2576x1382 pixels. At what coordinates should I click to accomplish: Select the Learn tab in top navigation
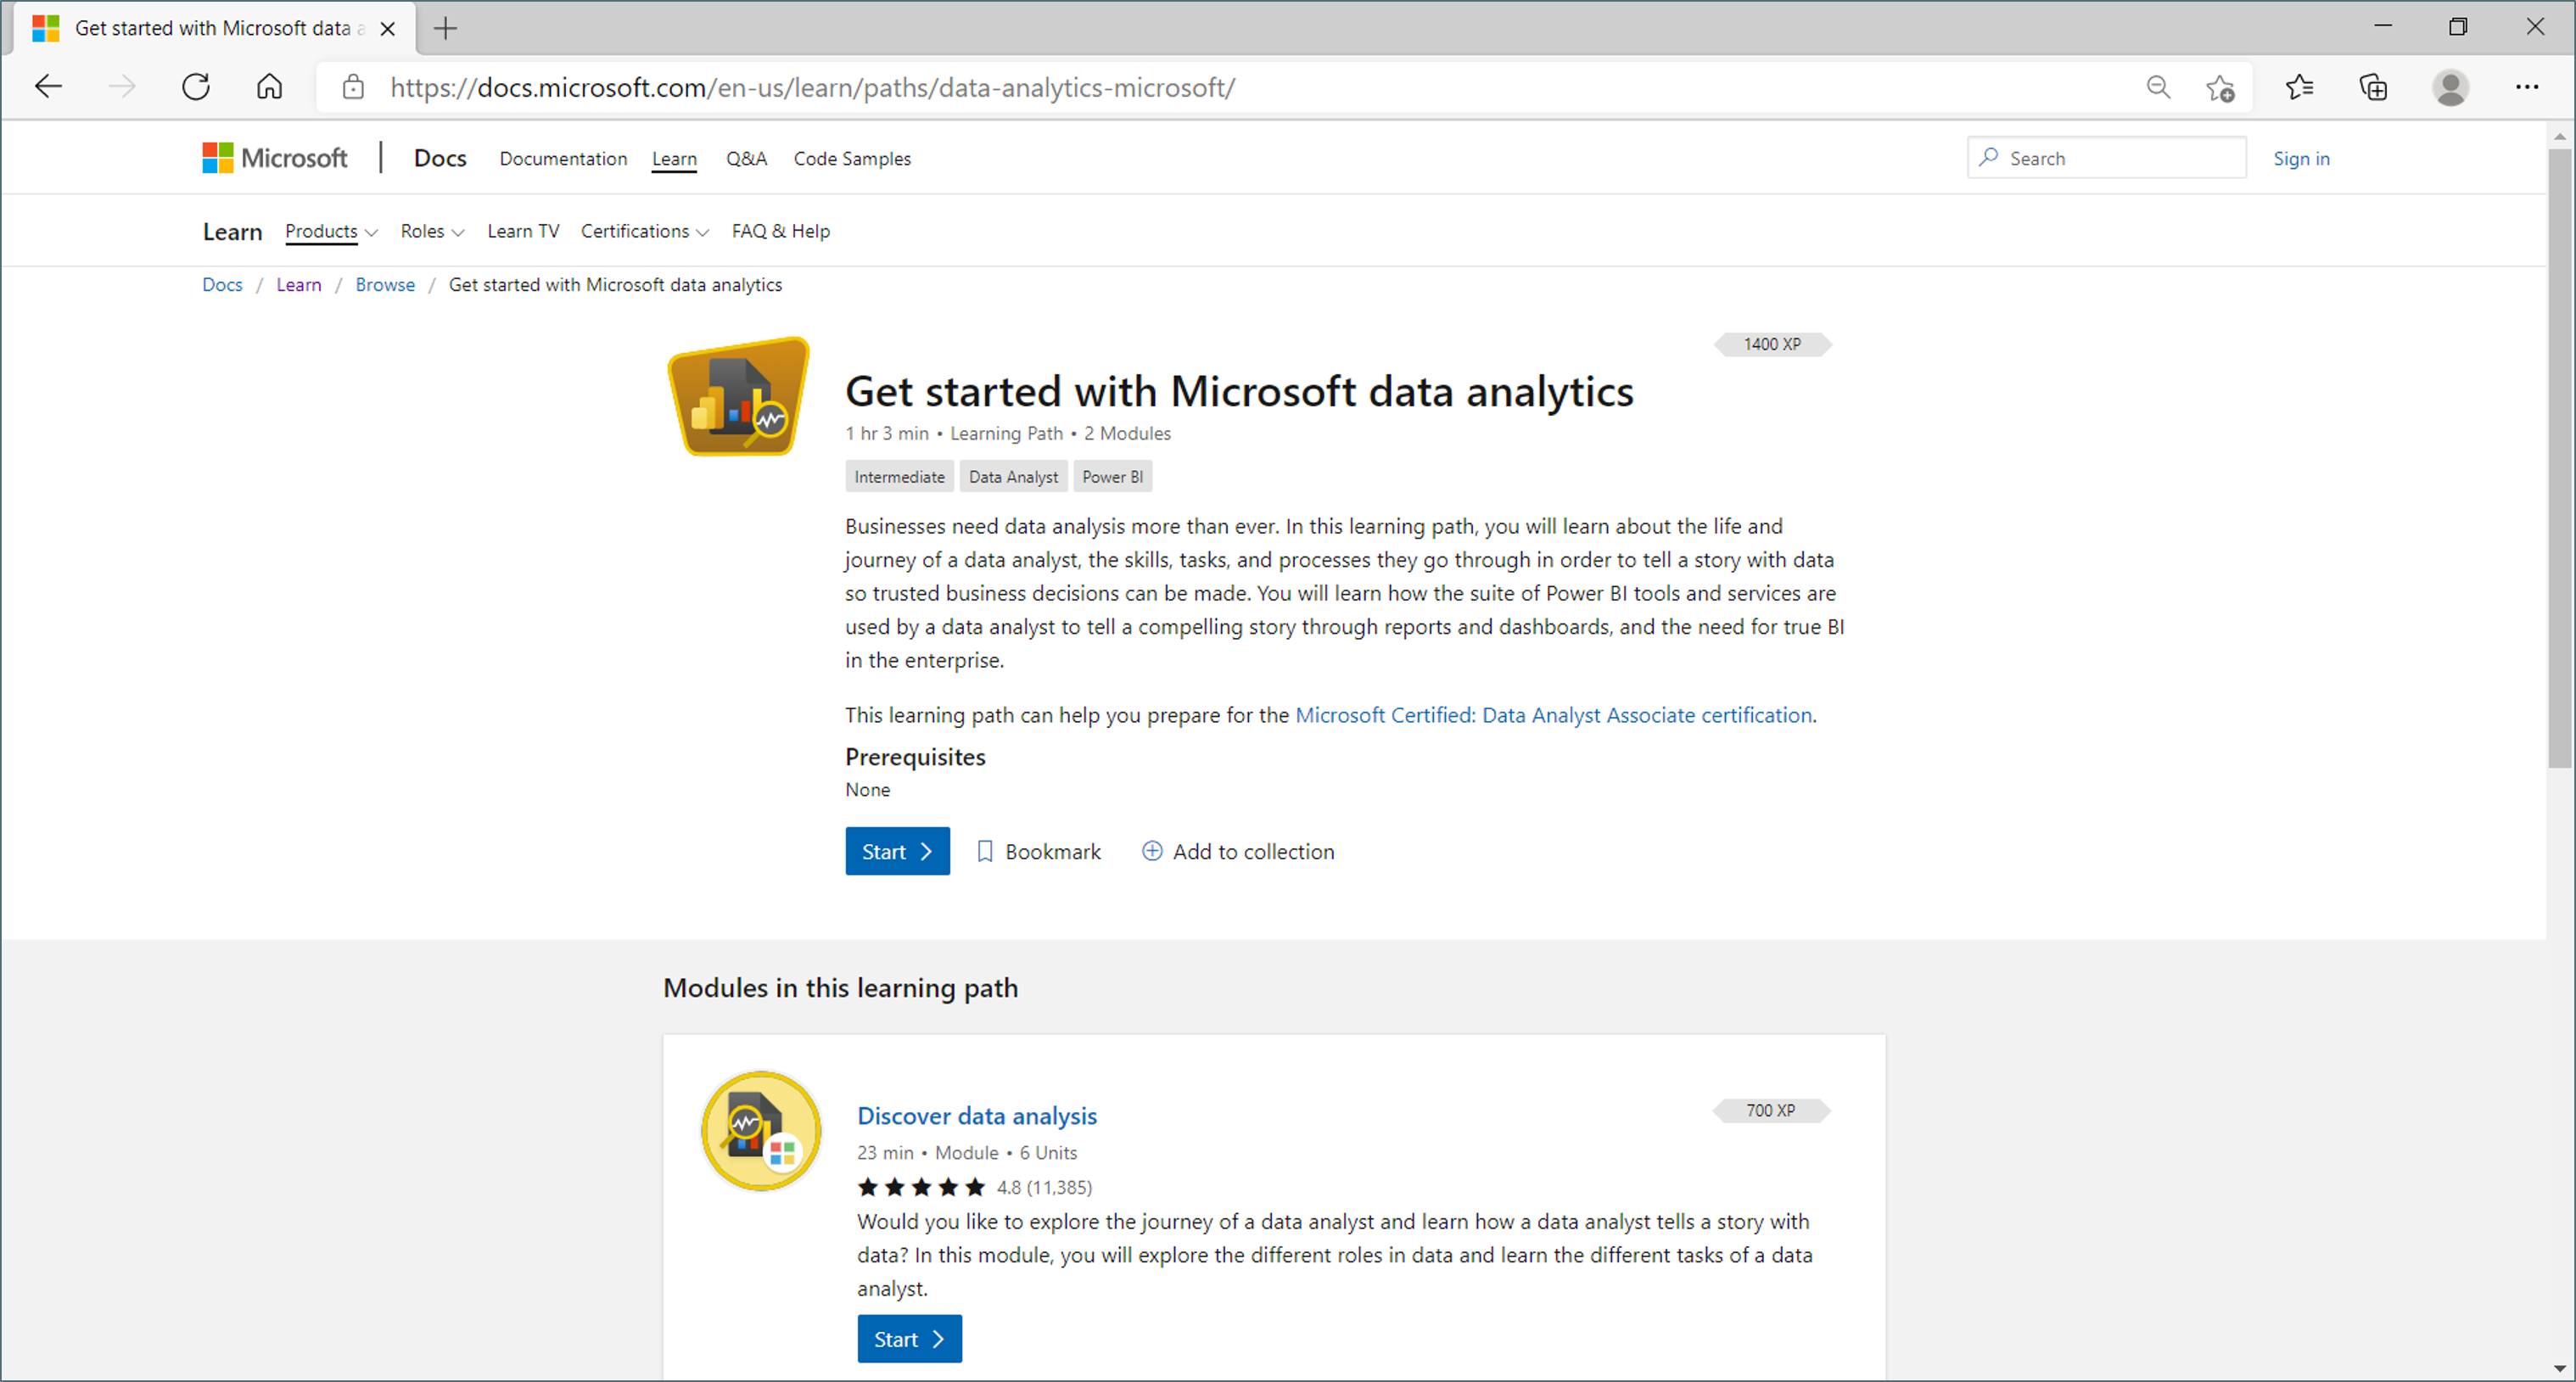pos(674,158)
